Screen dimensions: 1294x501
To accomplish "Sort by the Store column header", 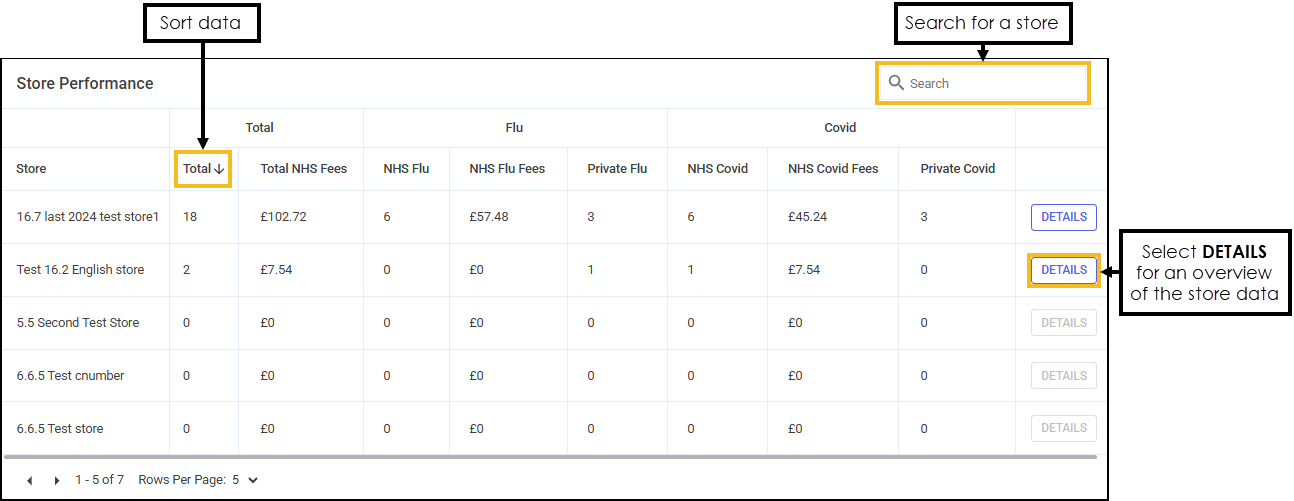I will (31, 169).
